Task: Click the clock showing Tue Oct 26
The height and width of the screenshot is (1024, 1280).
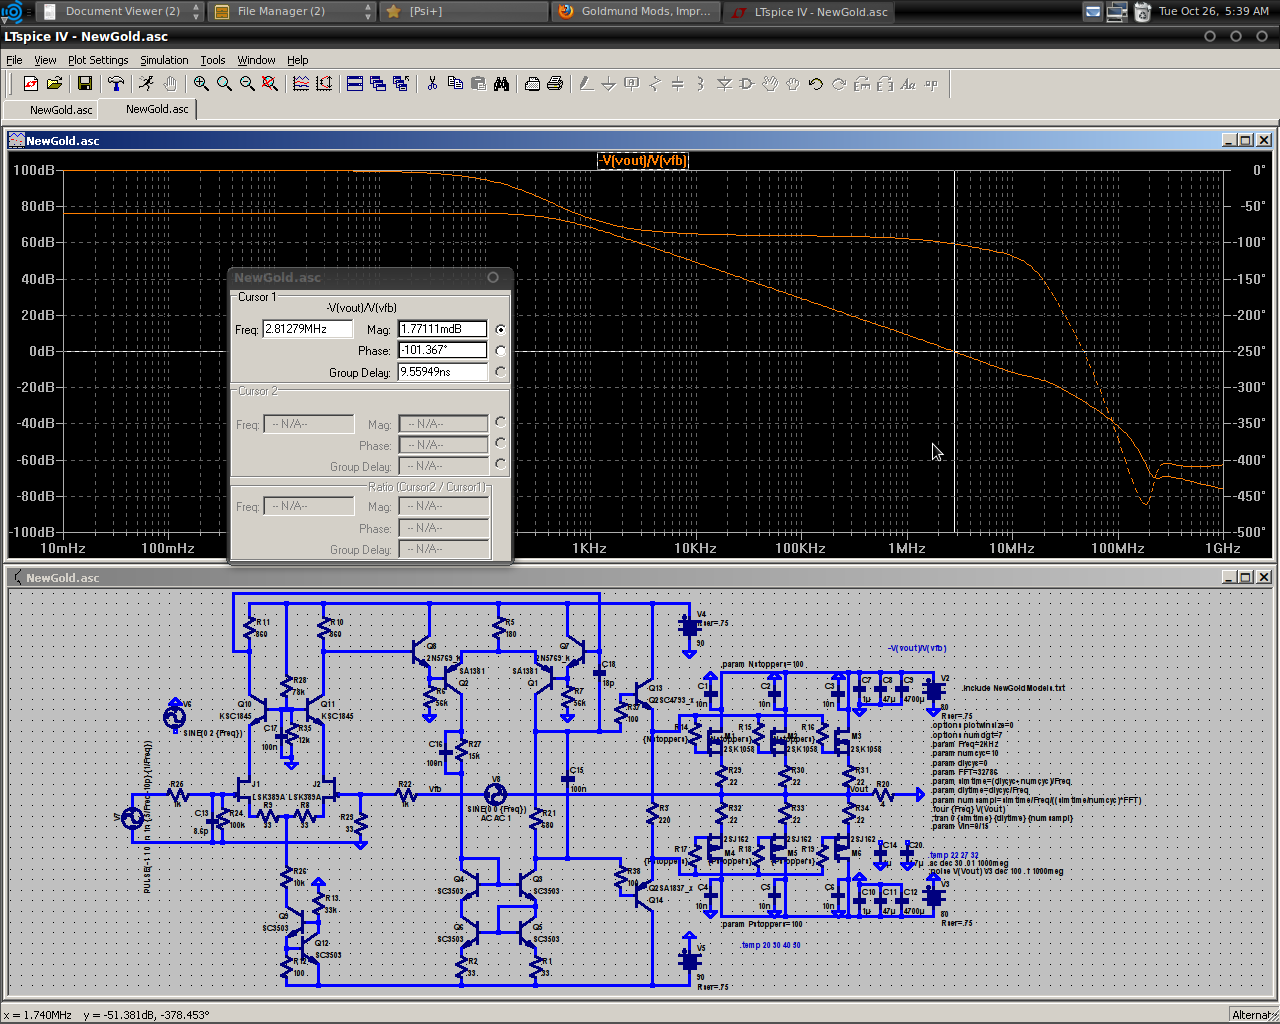Action: (1214, 11)
